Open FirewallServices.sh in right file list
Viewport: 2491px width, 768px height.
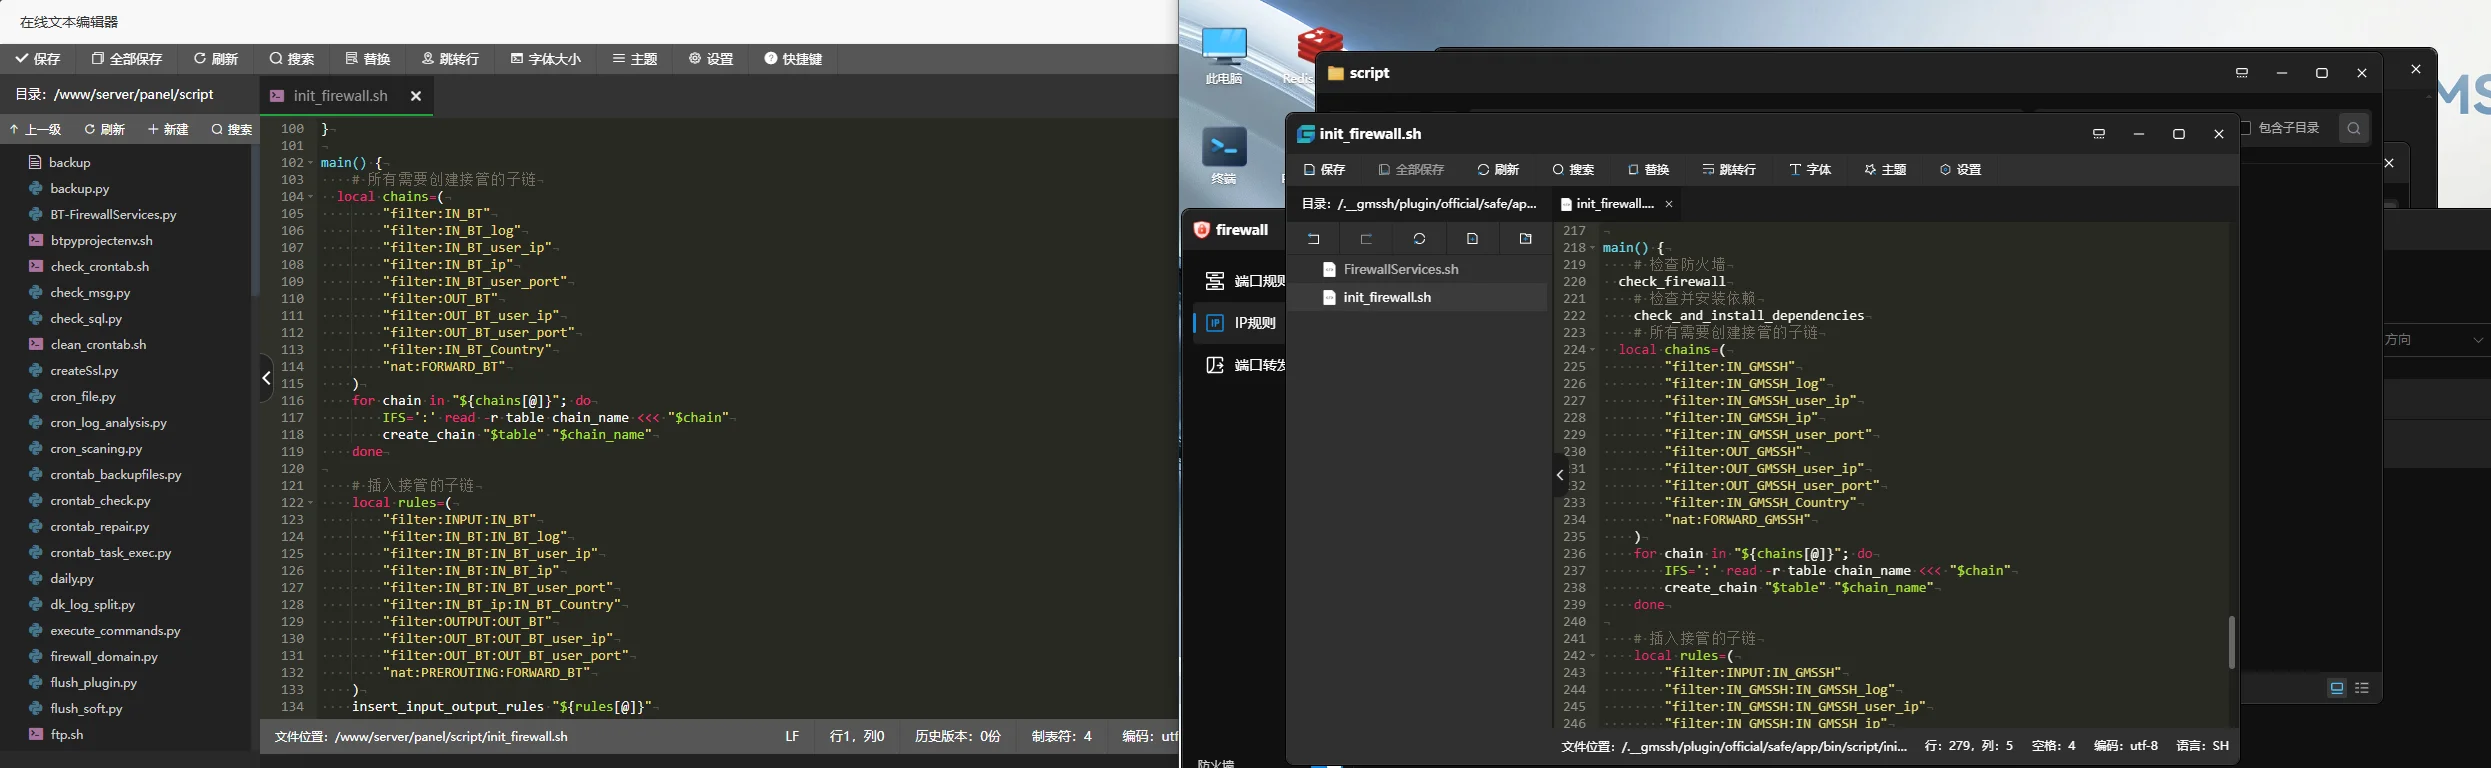[1400, 270]
